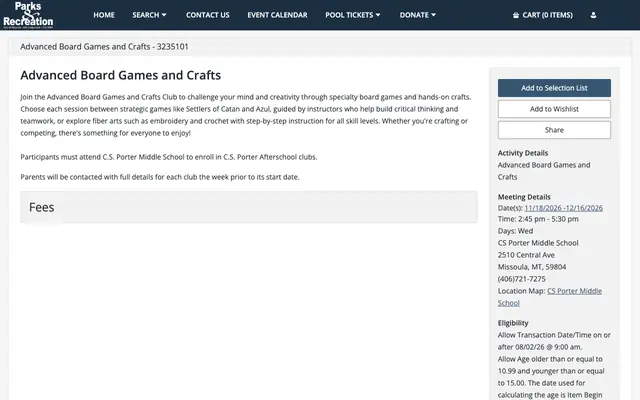Image resolution: width=640 pixels, height=400 pixels.
Task: Open the user account icon
Action: (593, 15)
